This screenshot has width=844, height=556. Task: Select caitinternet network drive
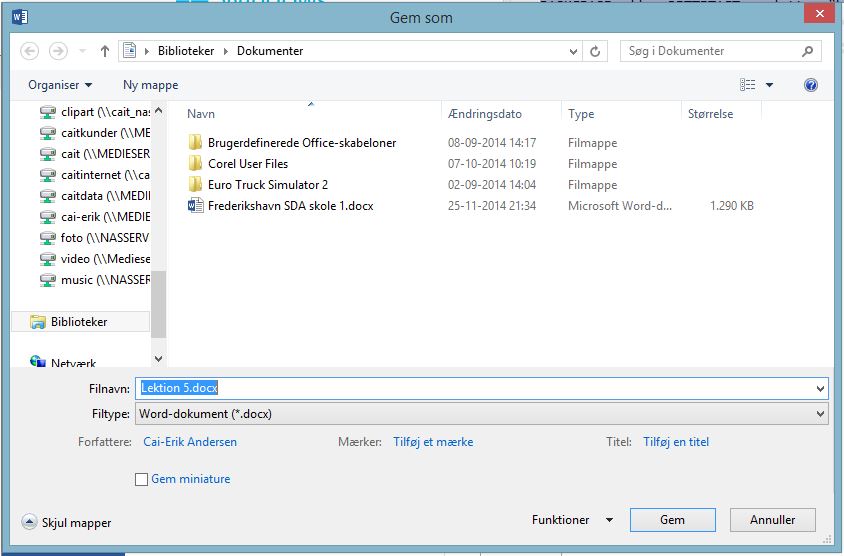click(95, 175)
